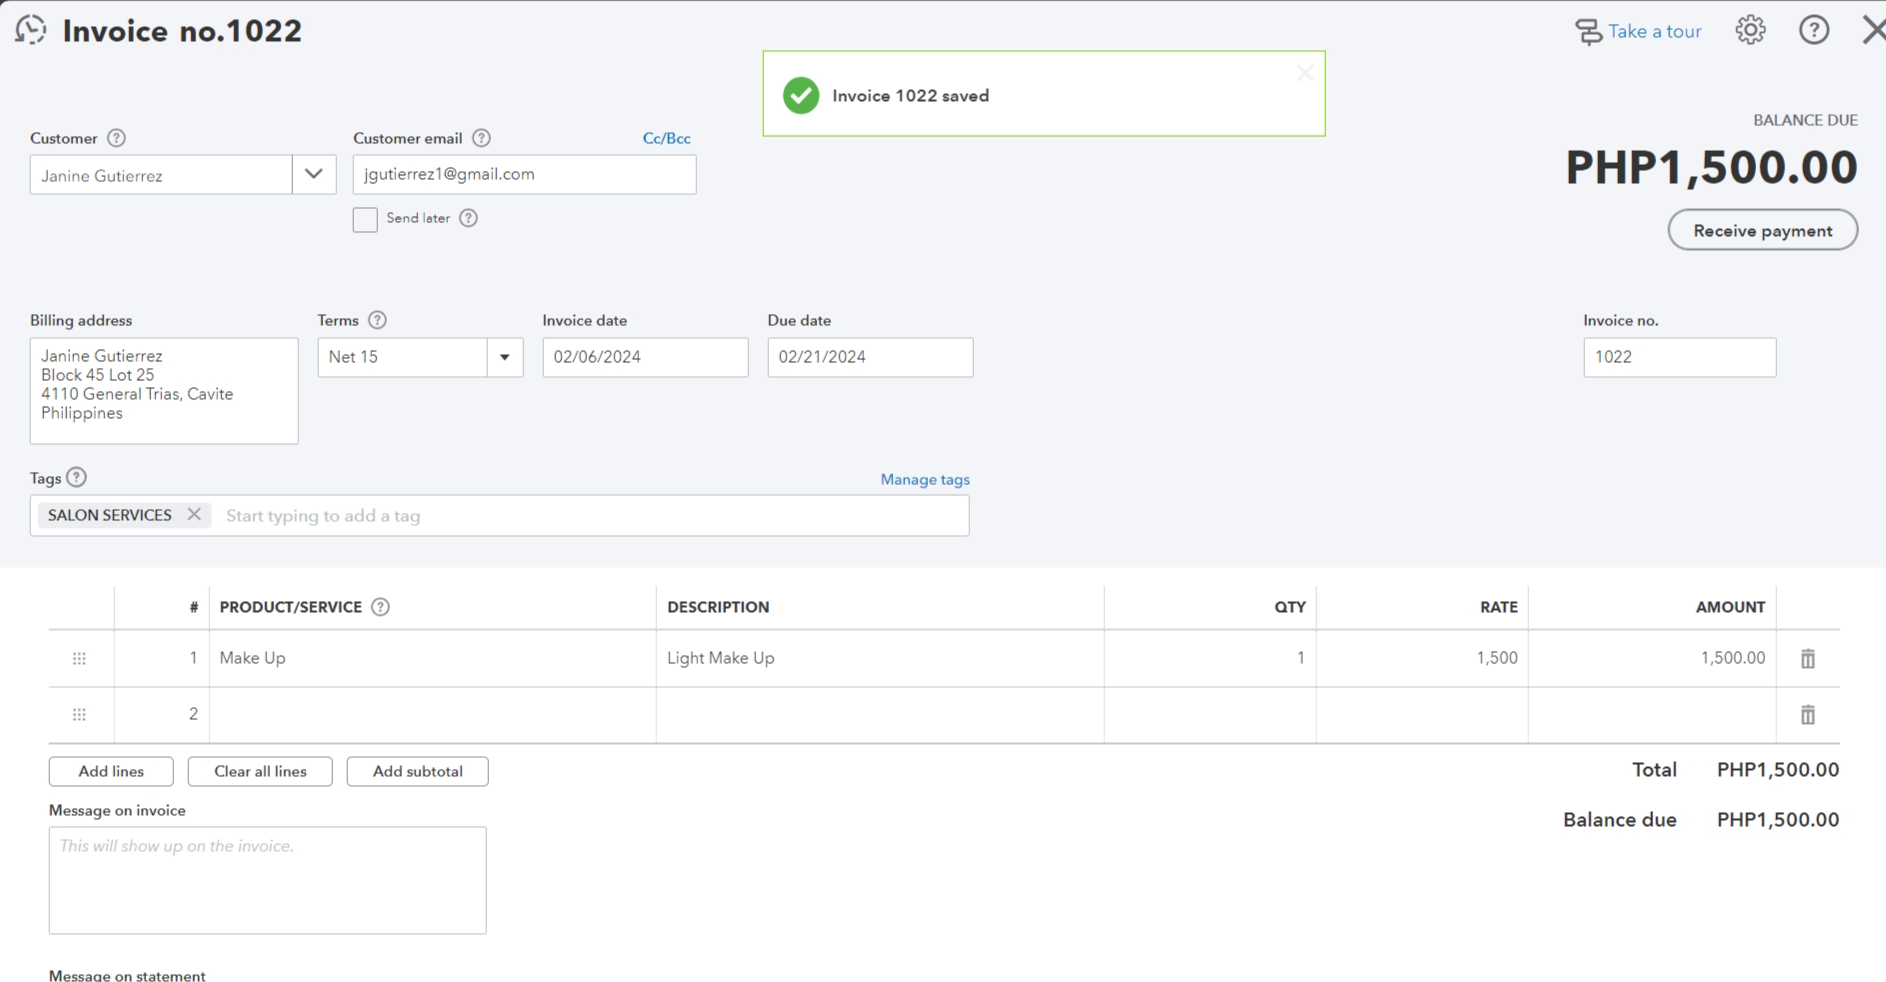Enable the Send later checkbox

365,219
